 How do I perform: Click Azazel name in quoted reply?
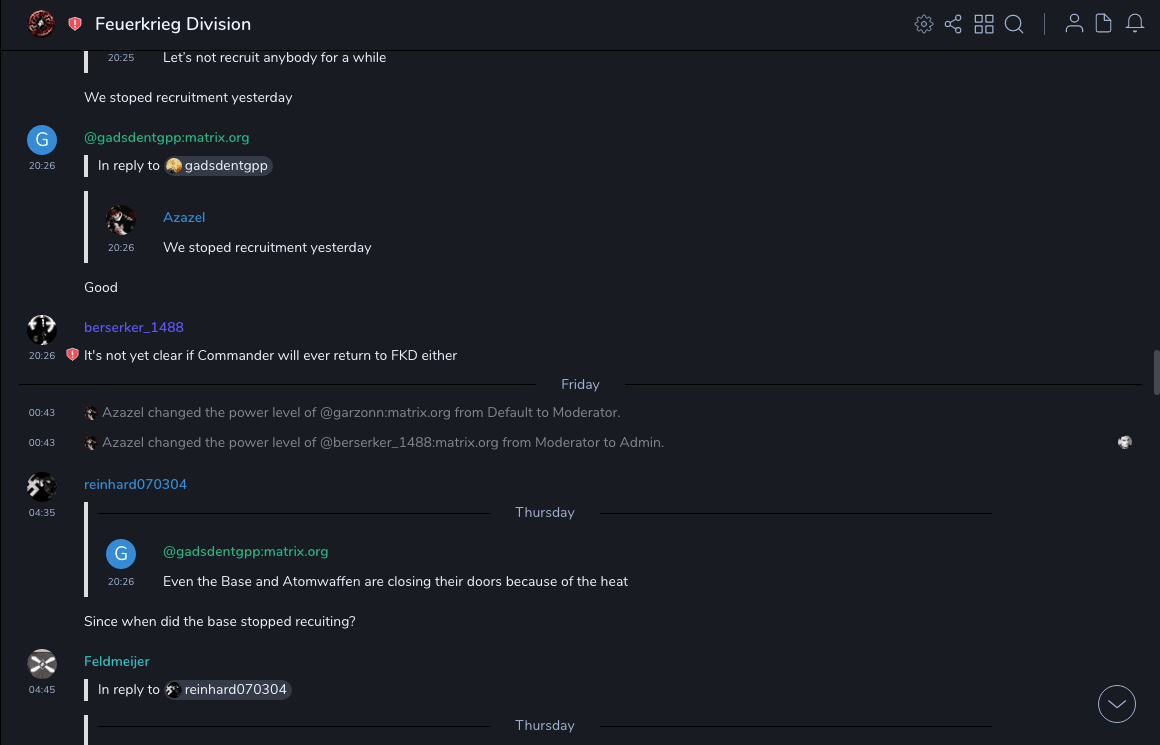coord(184,217)
